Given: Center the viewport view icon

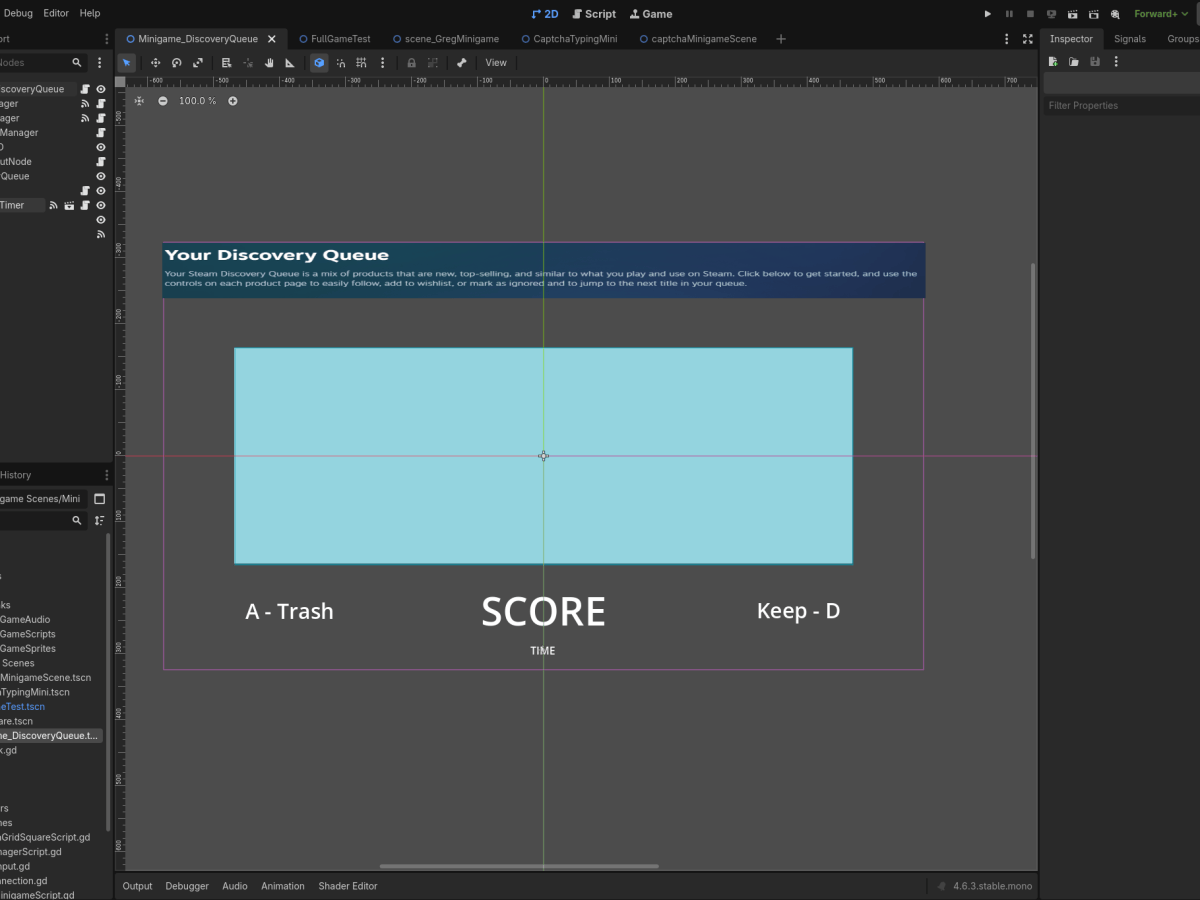Looking at the screenshot, I should [x=139, y=101].
